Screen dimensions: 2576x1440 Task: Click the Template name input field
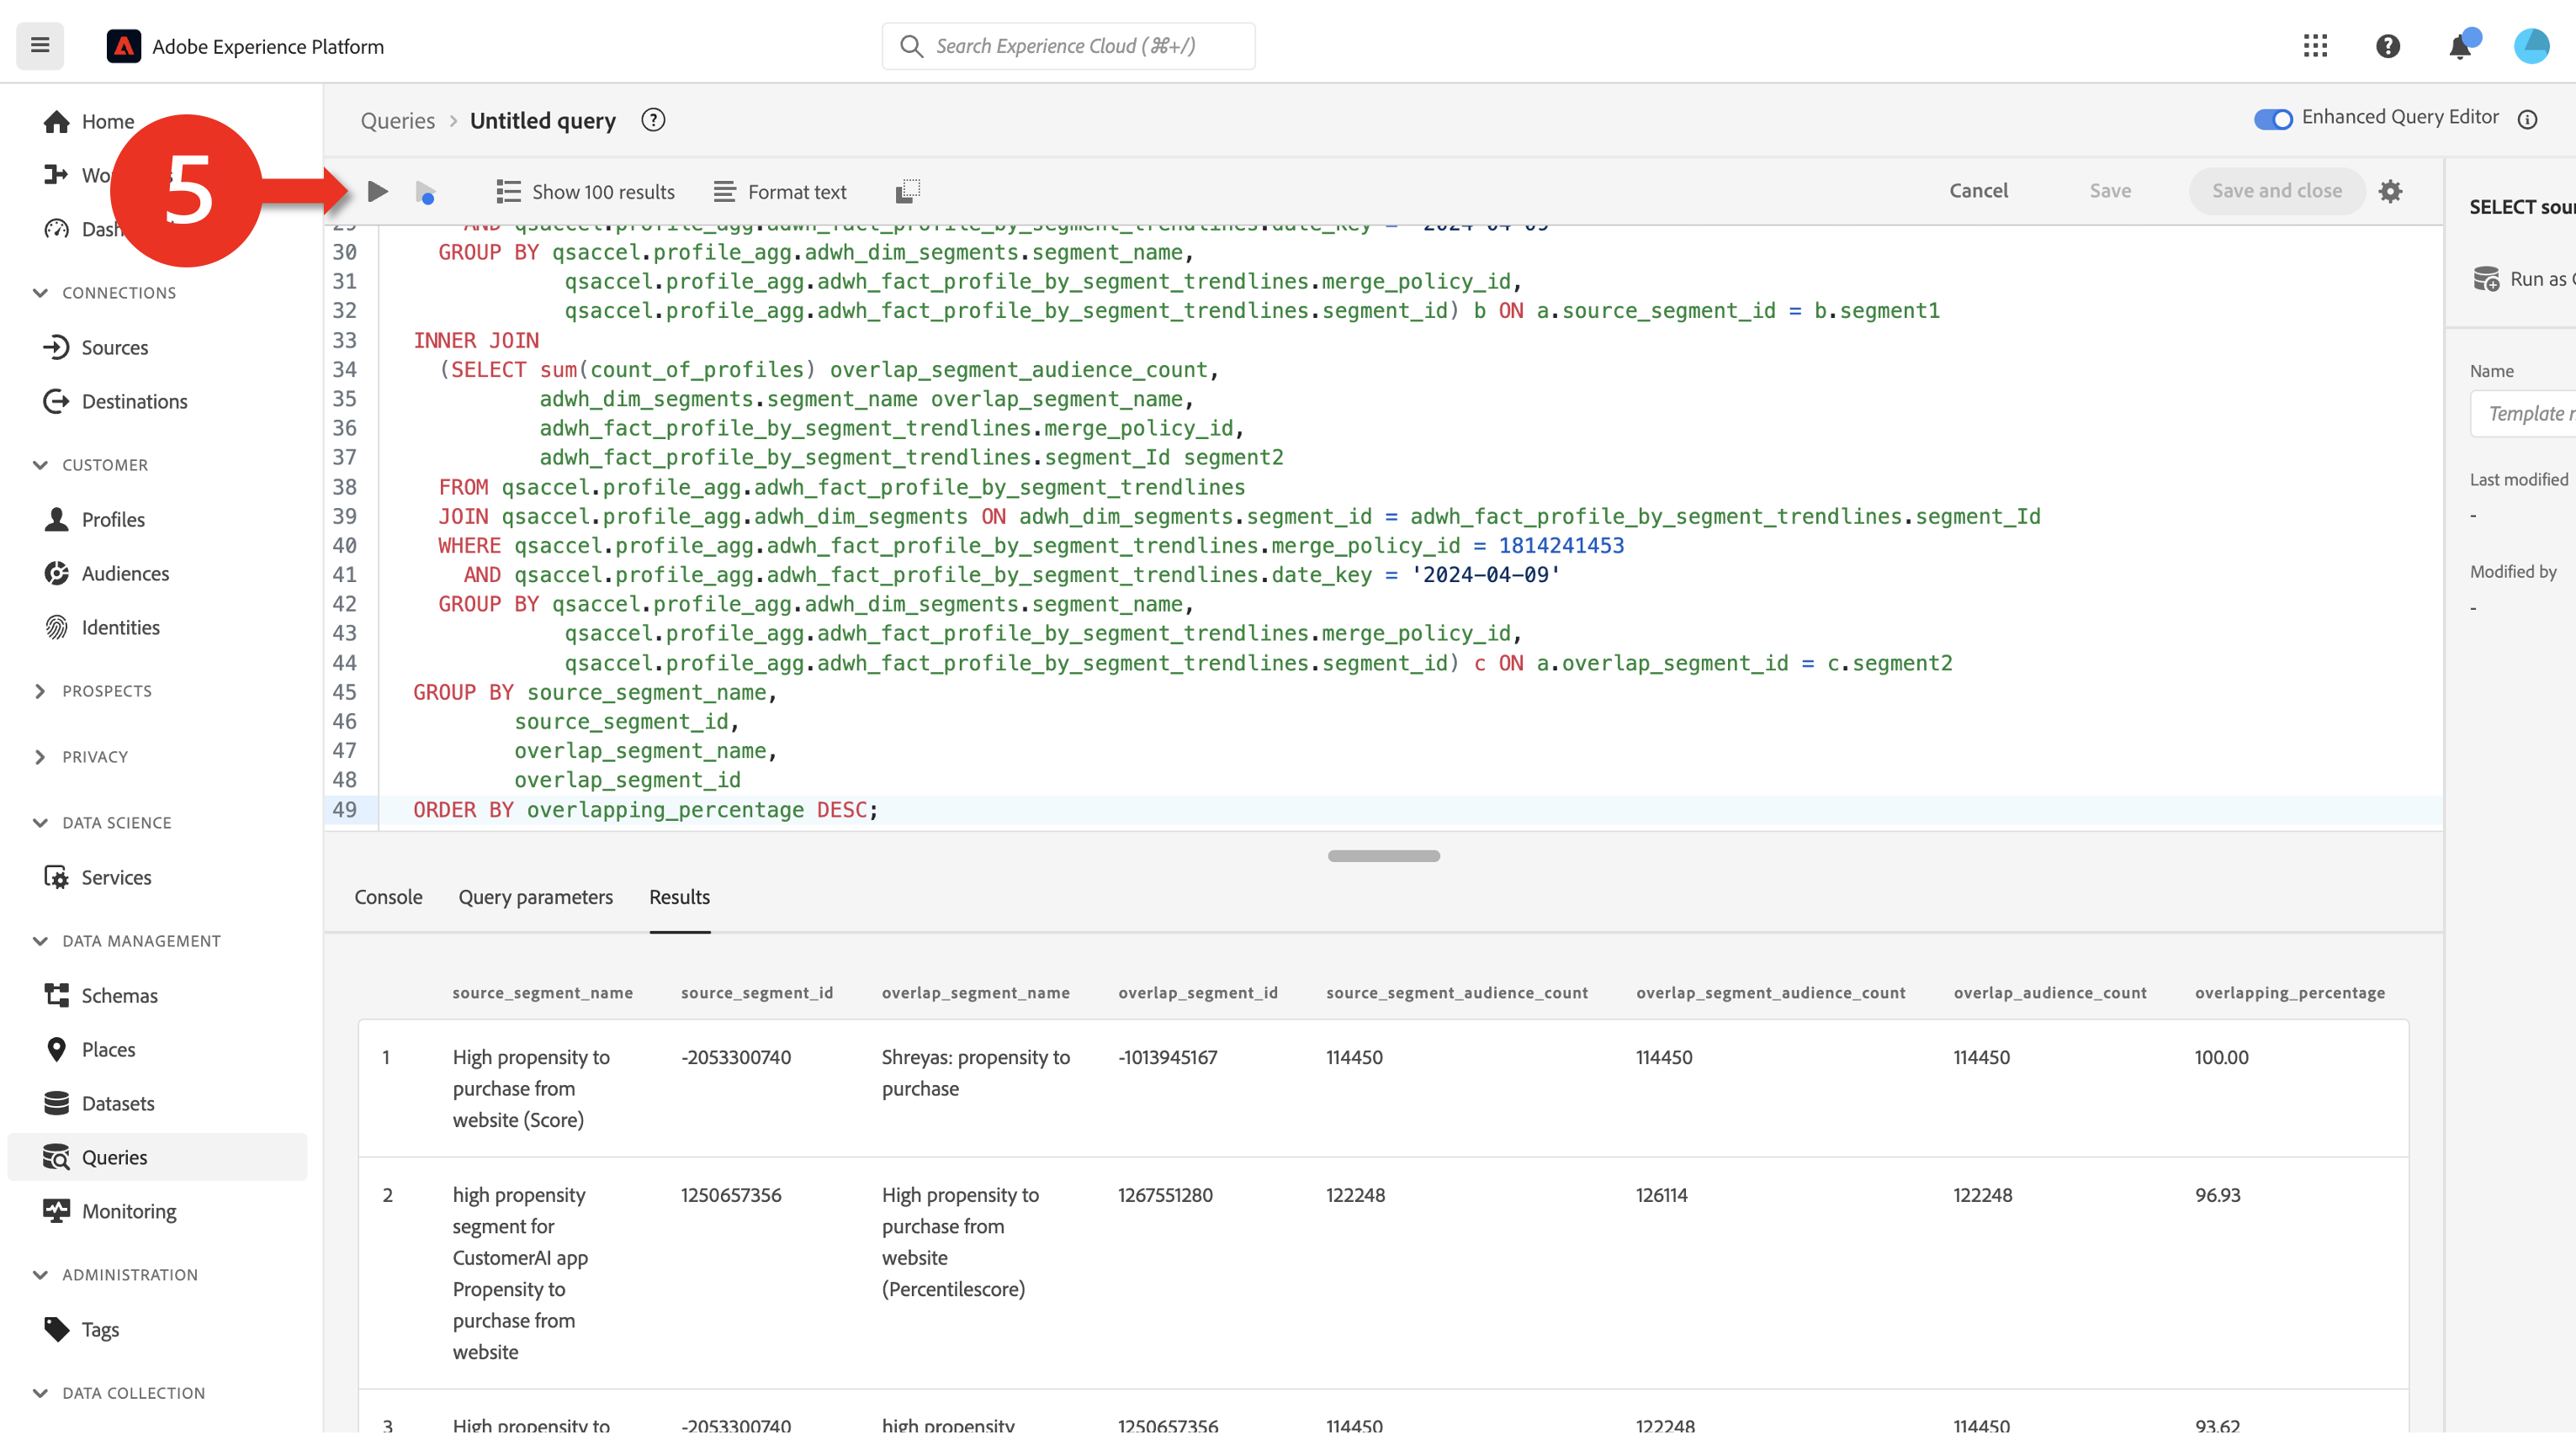pyautogui.click(x=2528, y=413)
